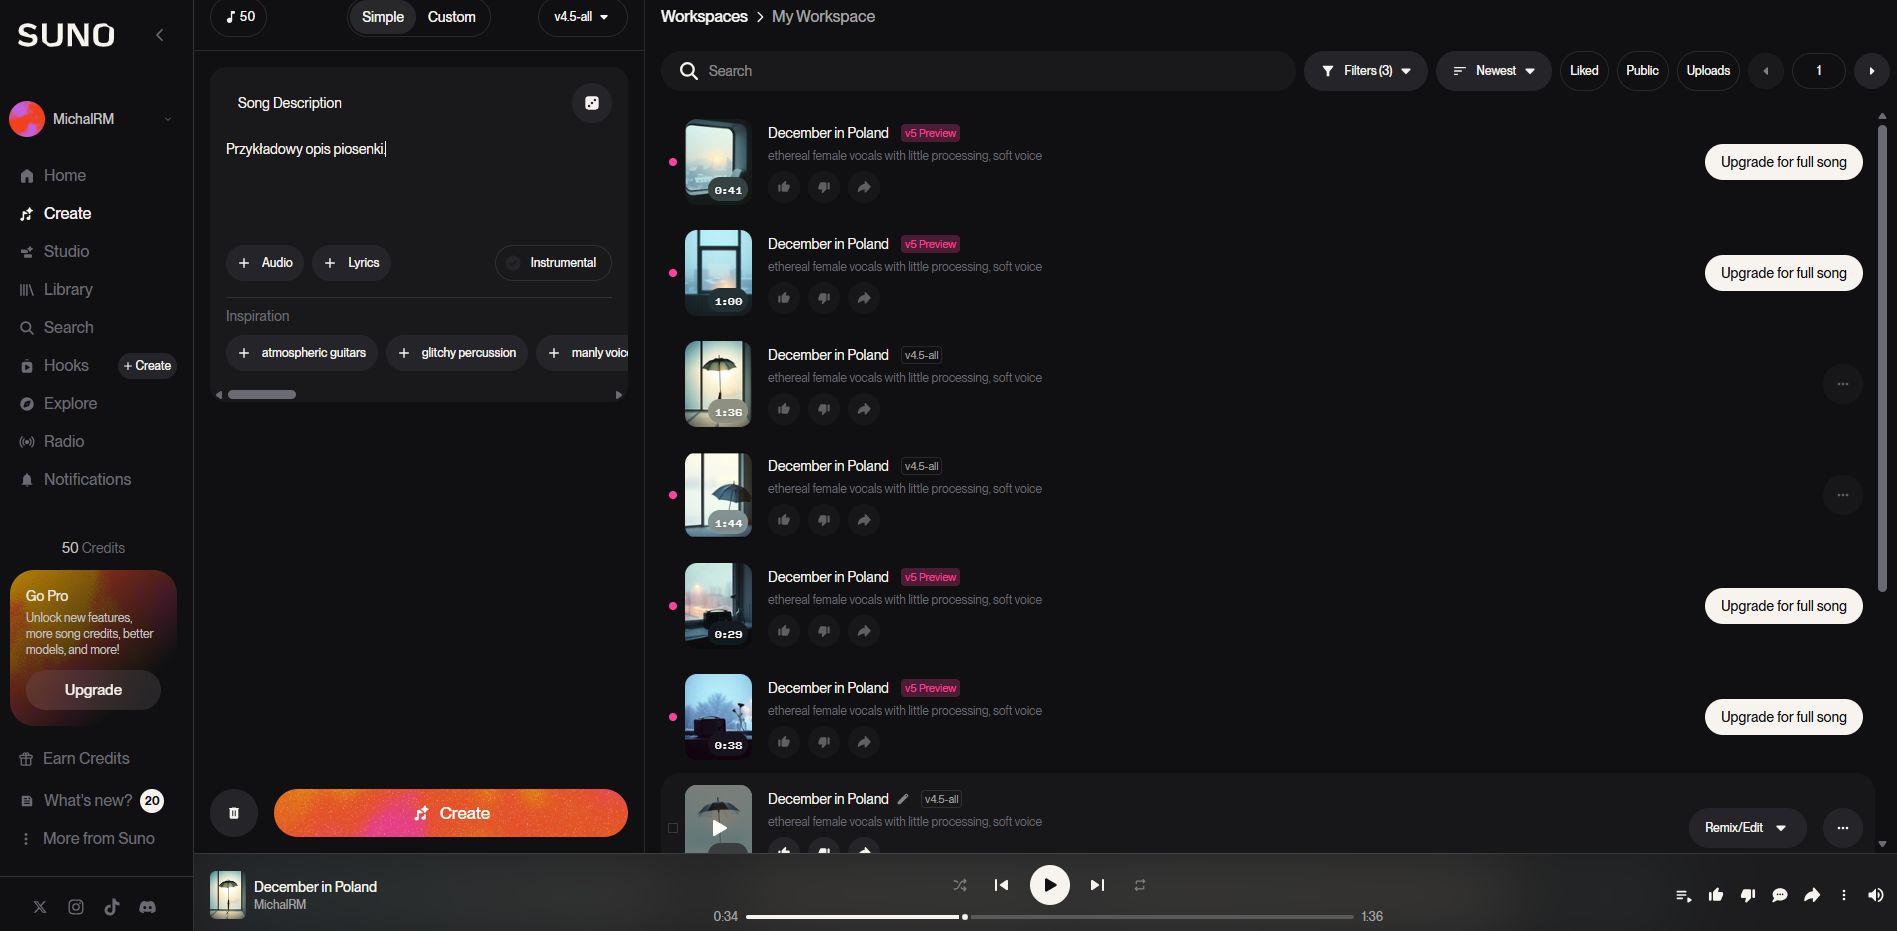
Task: Open Suno Instagram icon
Action: (x=76, y=907)
